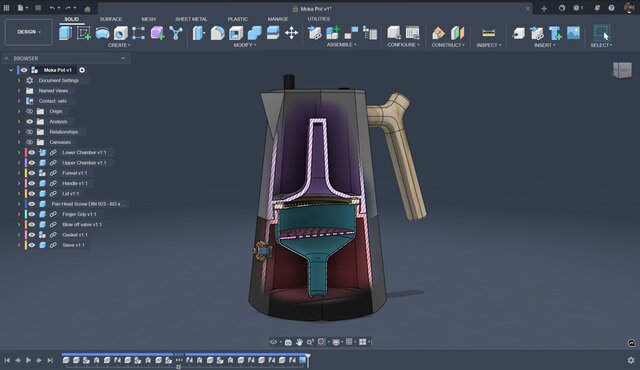The width and height of the screenshot is (640, 370).
Task: Toggle visibility of Sieve v1:1
Action: pos(31,245)
